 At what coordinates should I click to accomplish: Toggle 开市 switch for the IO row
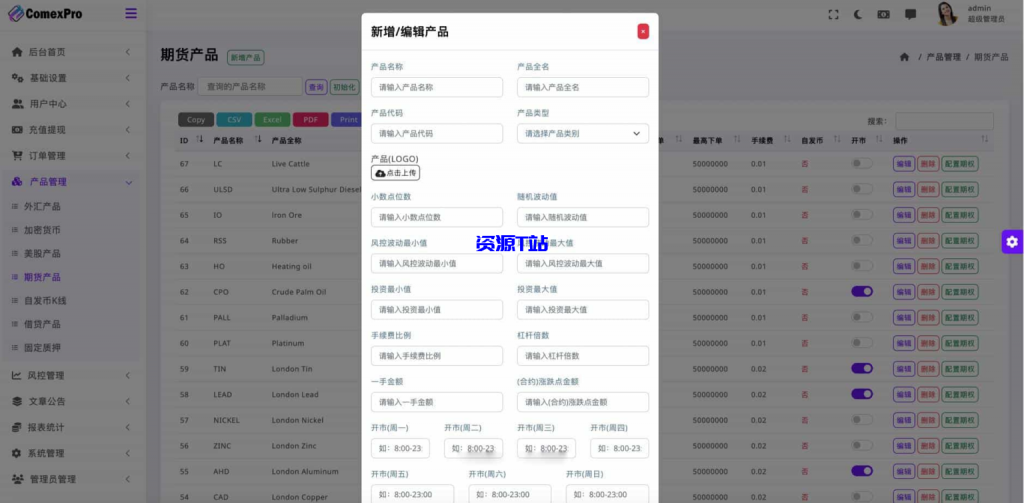point(861,214)
